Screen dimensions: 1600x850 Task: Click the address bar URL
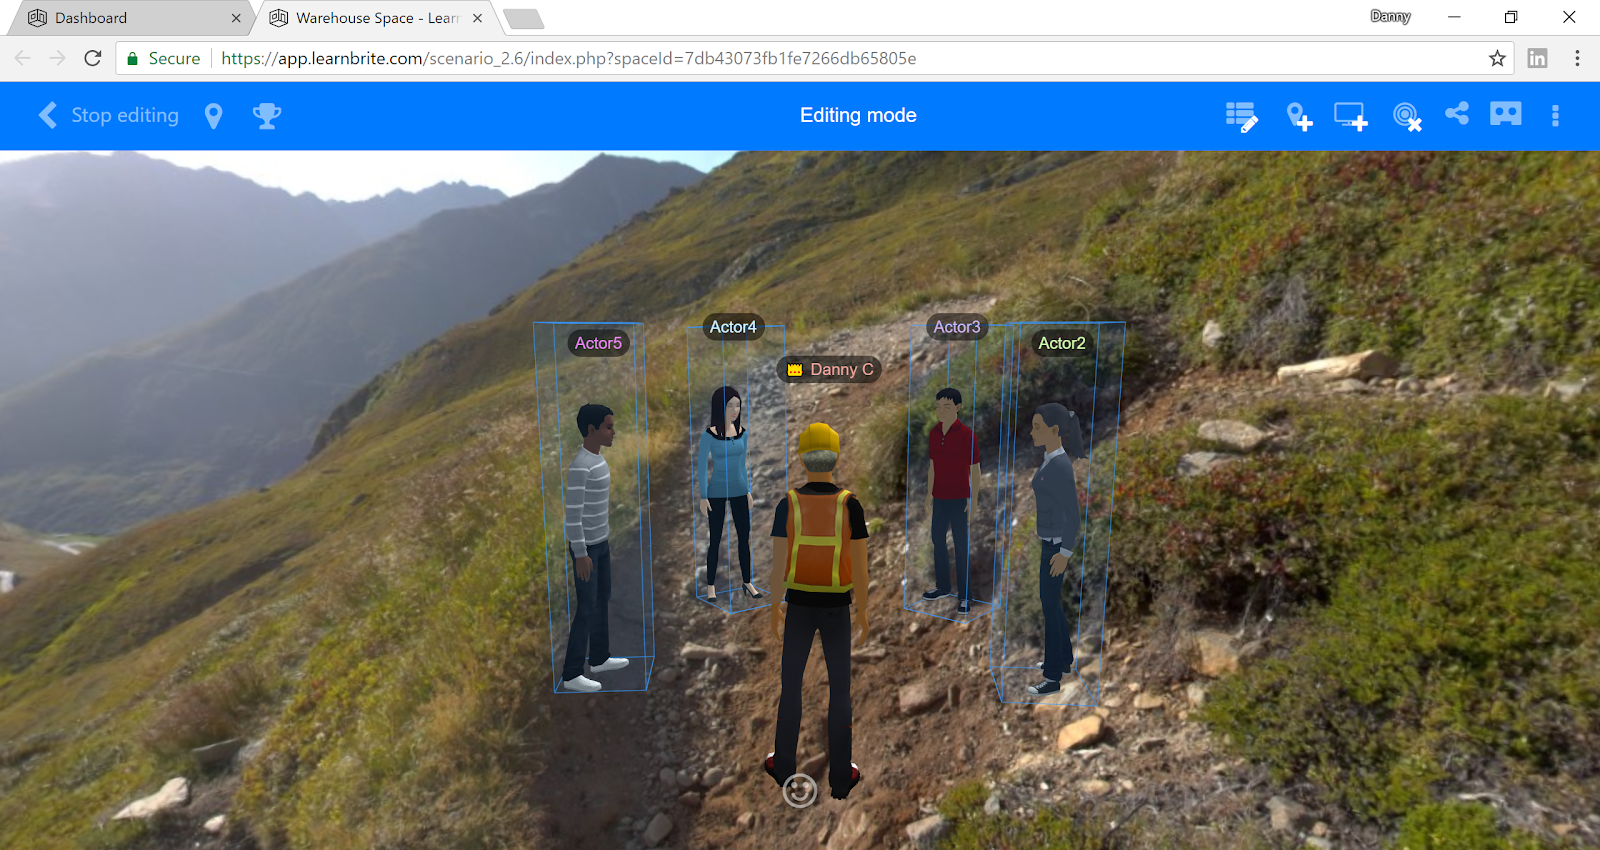(x=569, y=59)
